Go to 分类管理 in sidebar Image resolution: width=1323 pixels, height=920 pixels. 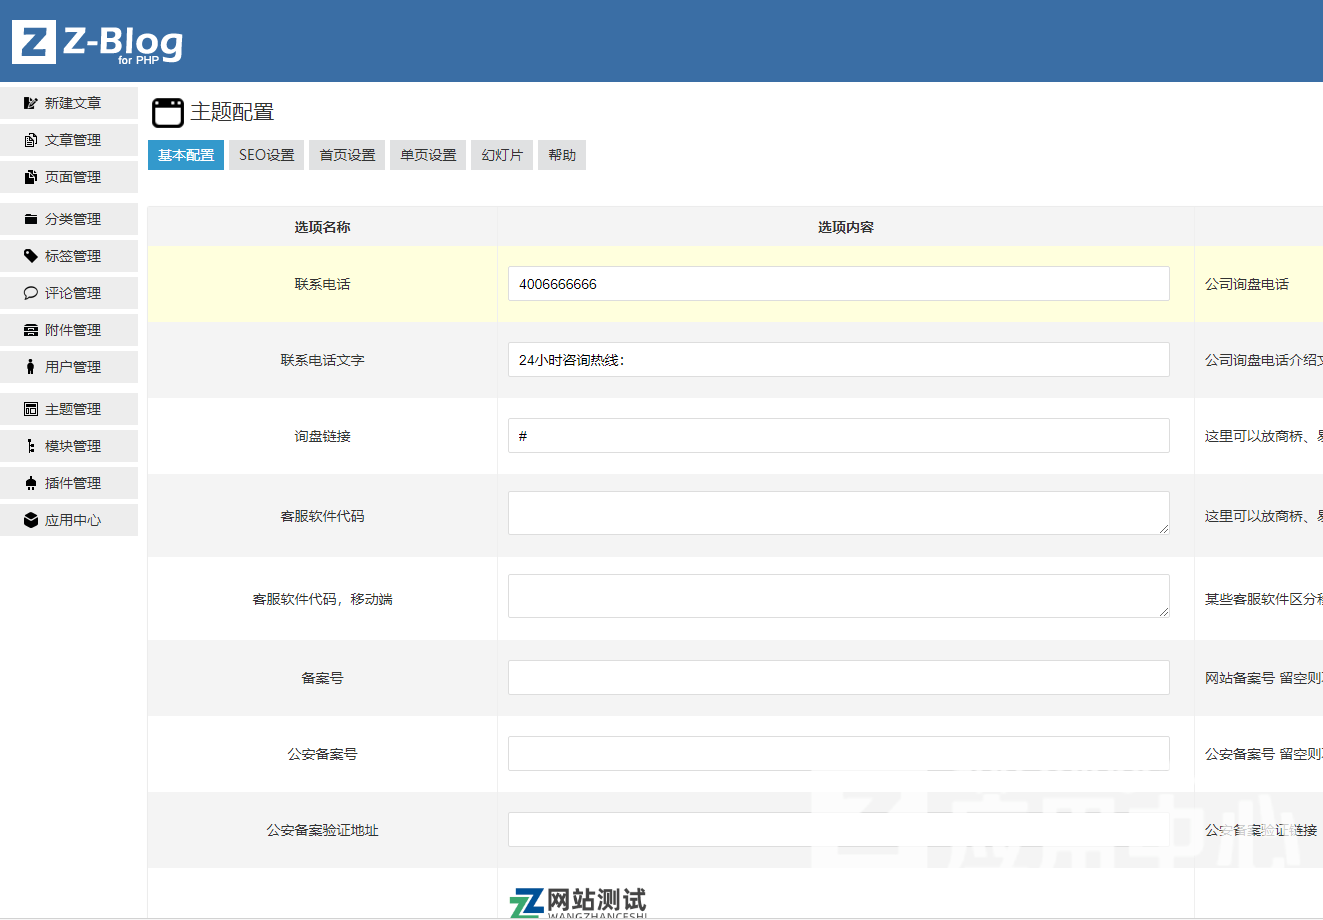pyautogui.click(x=69, y=219)
